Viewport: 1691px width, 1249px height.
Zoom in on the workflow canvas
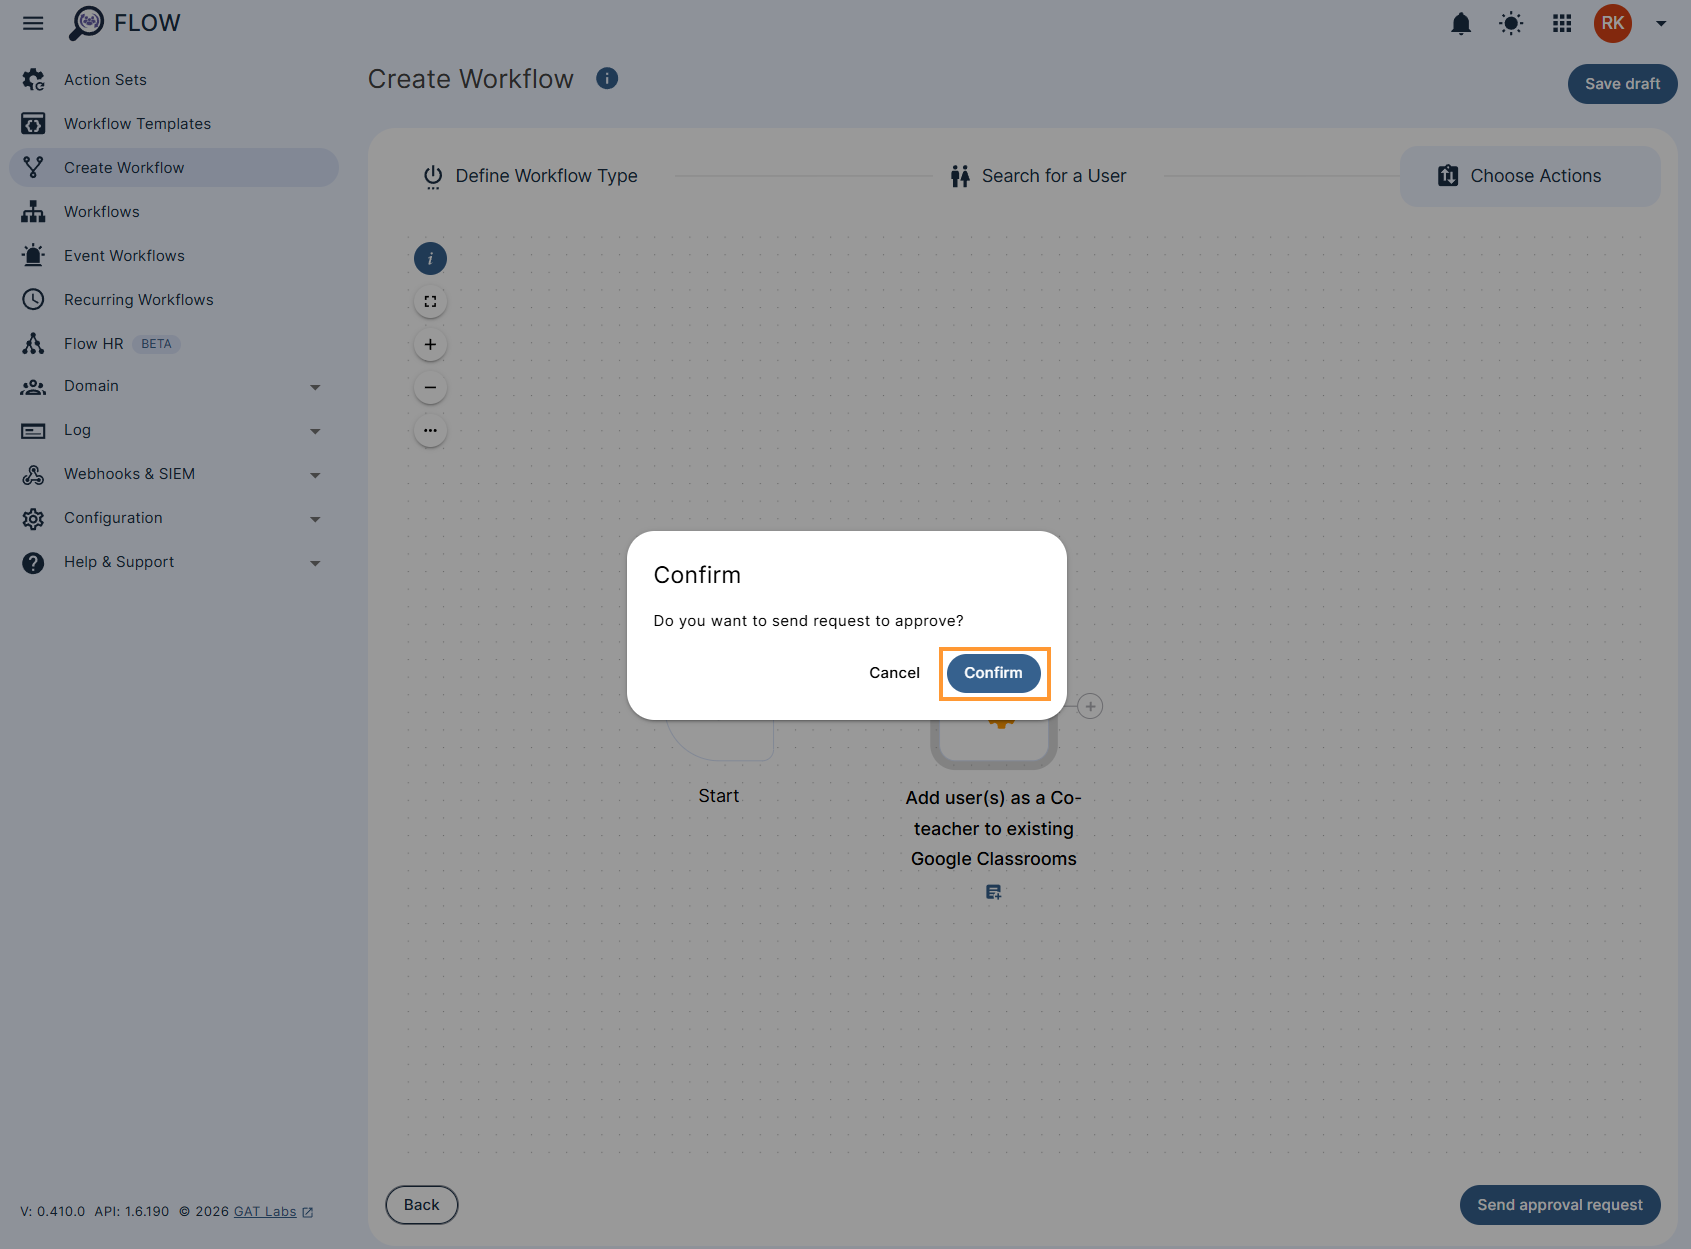point(430,344)
